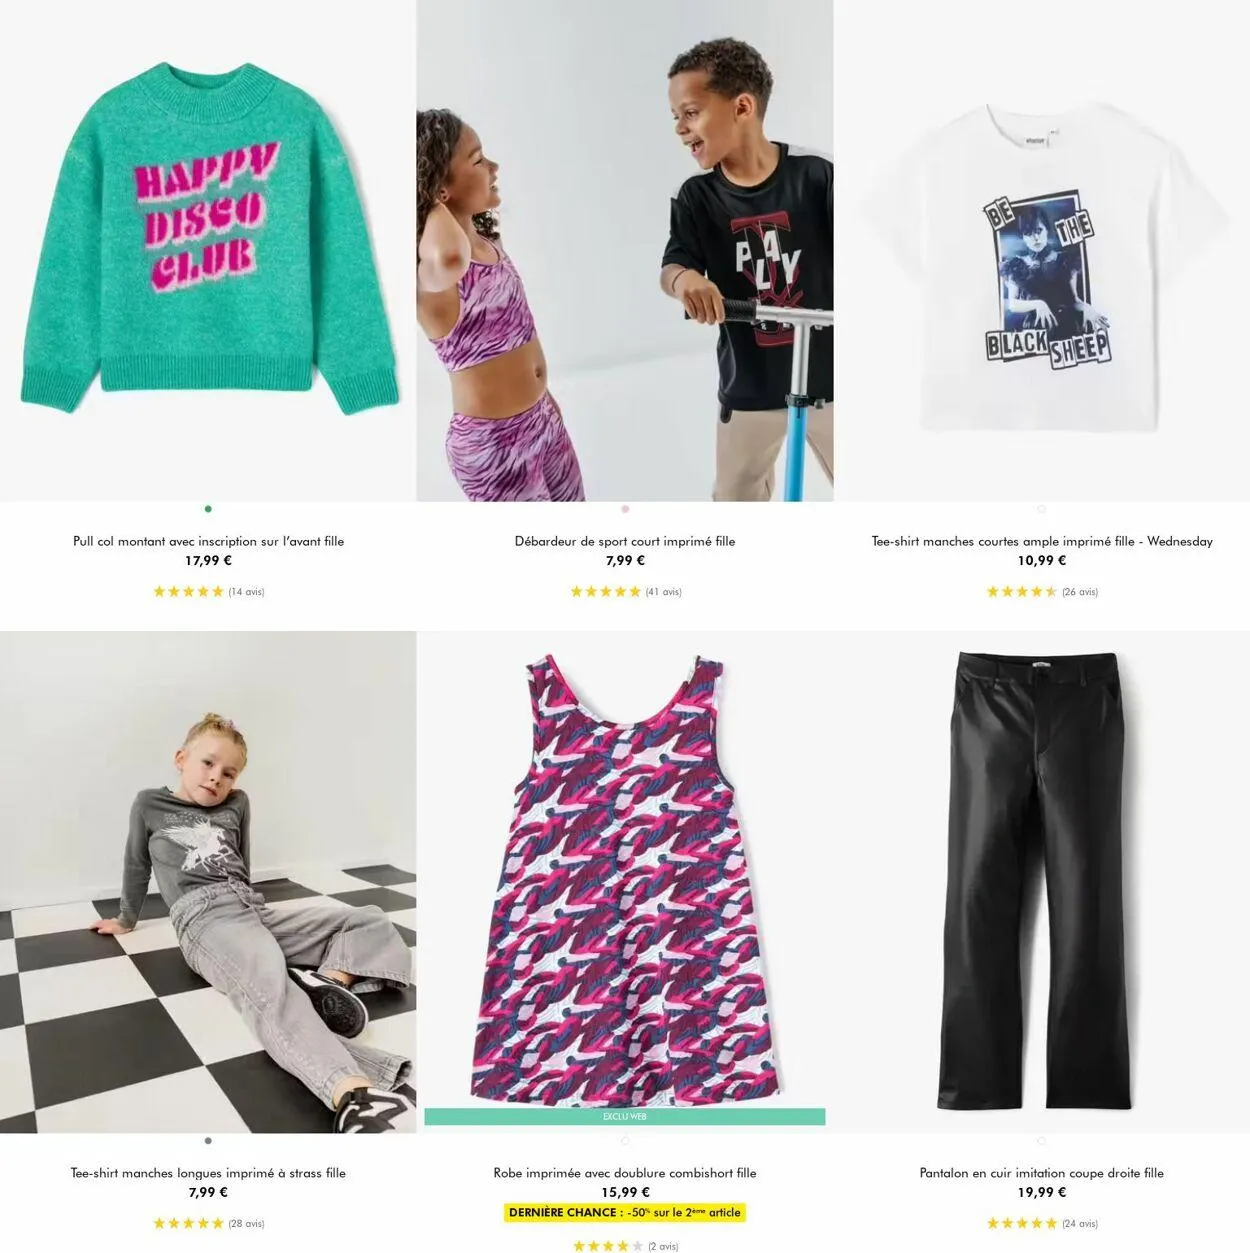Open Happy Disco Club green sweater image
1250x1253 pixels.
pyautogui.click(x=208, y=250)
